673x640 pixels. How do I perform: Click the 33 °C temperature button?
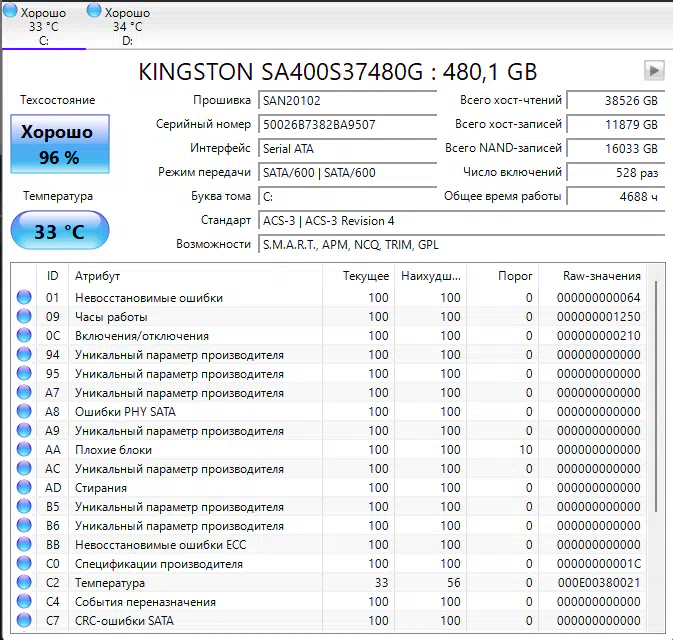tap(59, 232)
